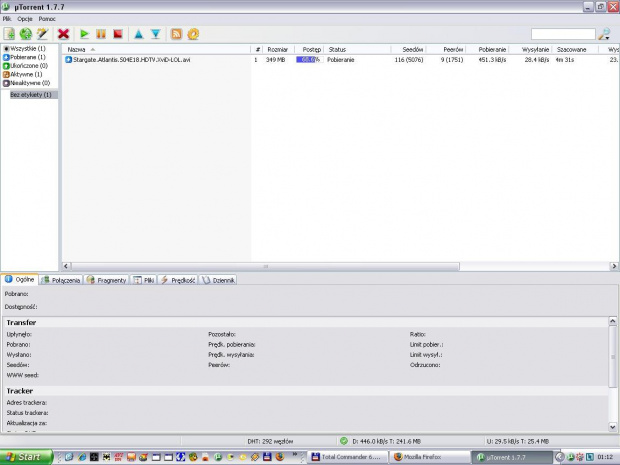Sort by the Wysyłanie column header
This screenshot has width=620, height=465.
[x=531, y=49]
